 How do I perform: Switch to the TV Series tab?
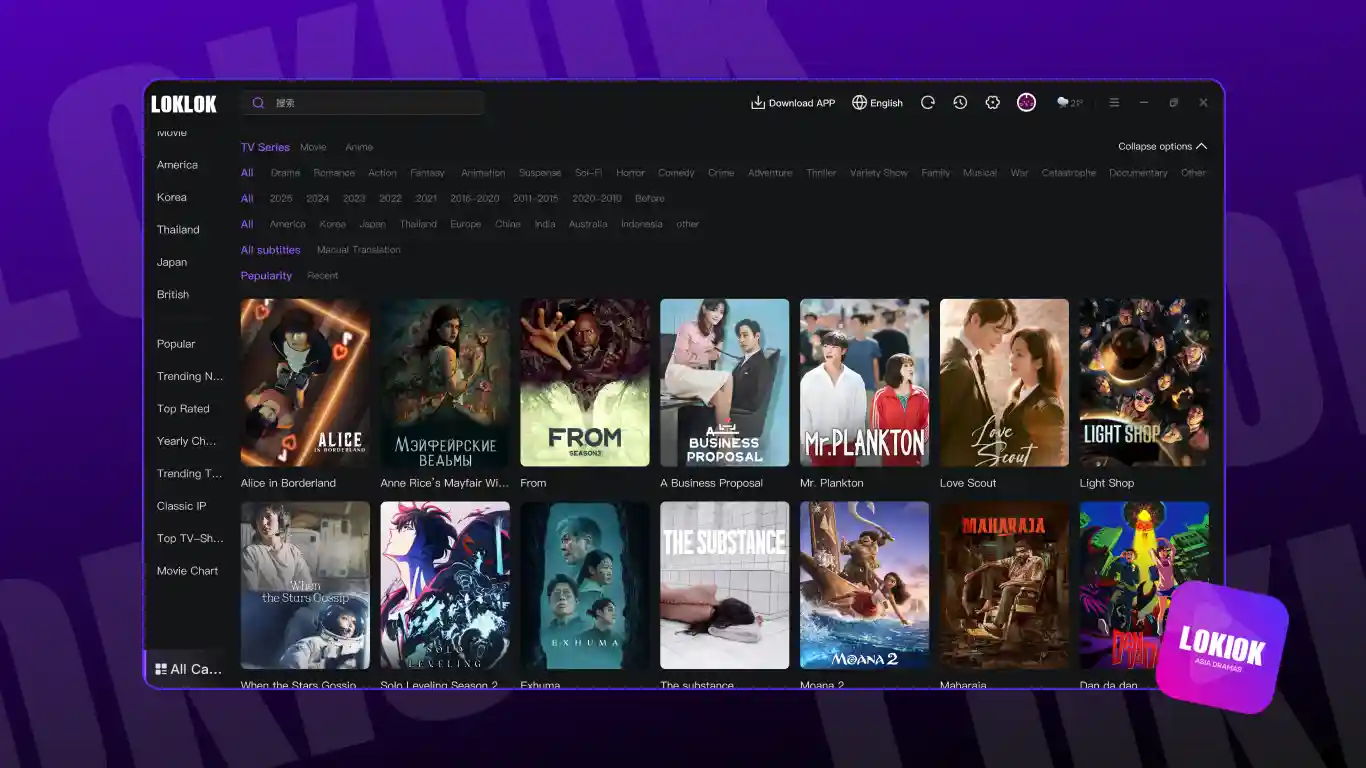pyautogui.click(x=265, y=147)
